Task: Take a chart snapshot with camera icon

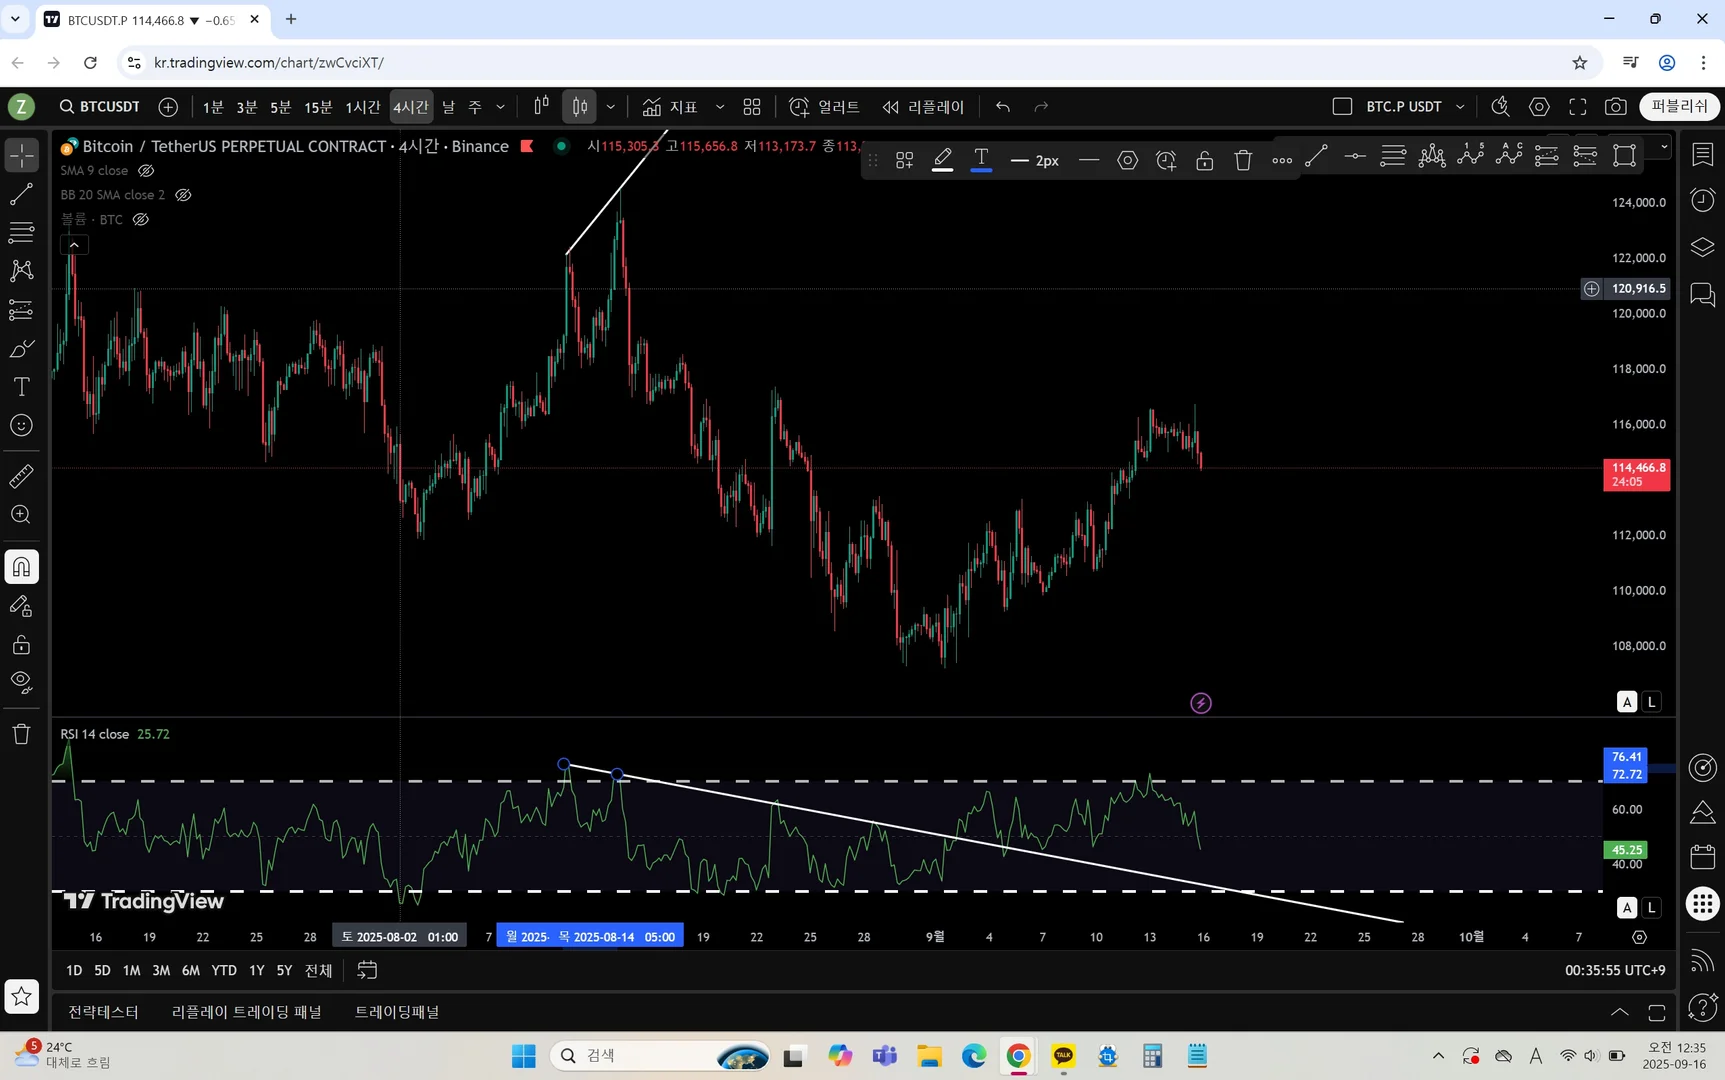Action: [x=1615, y=107]
